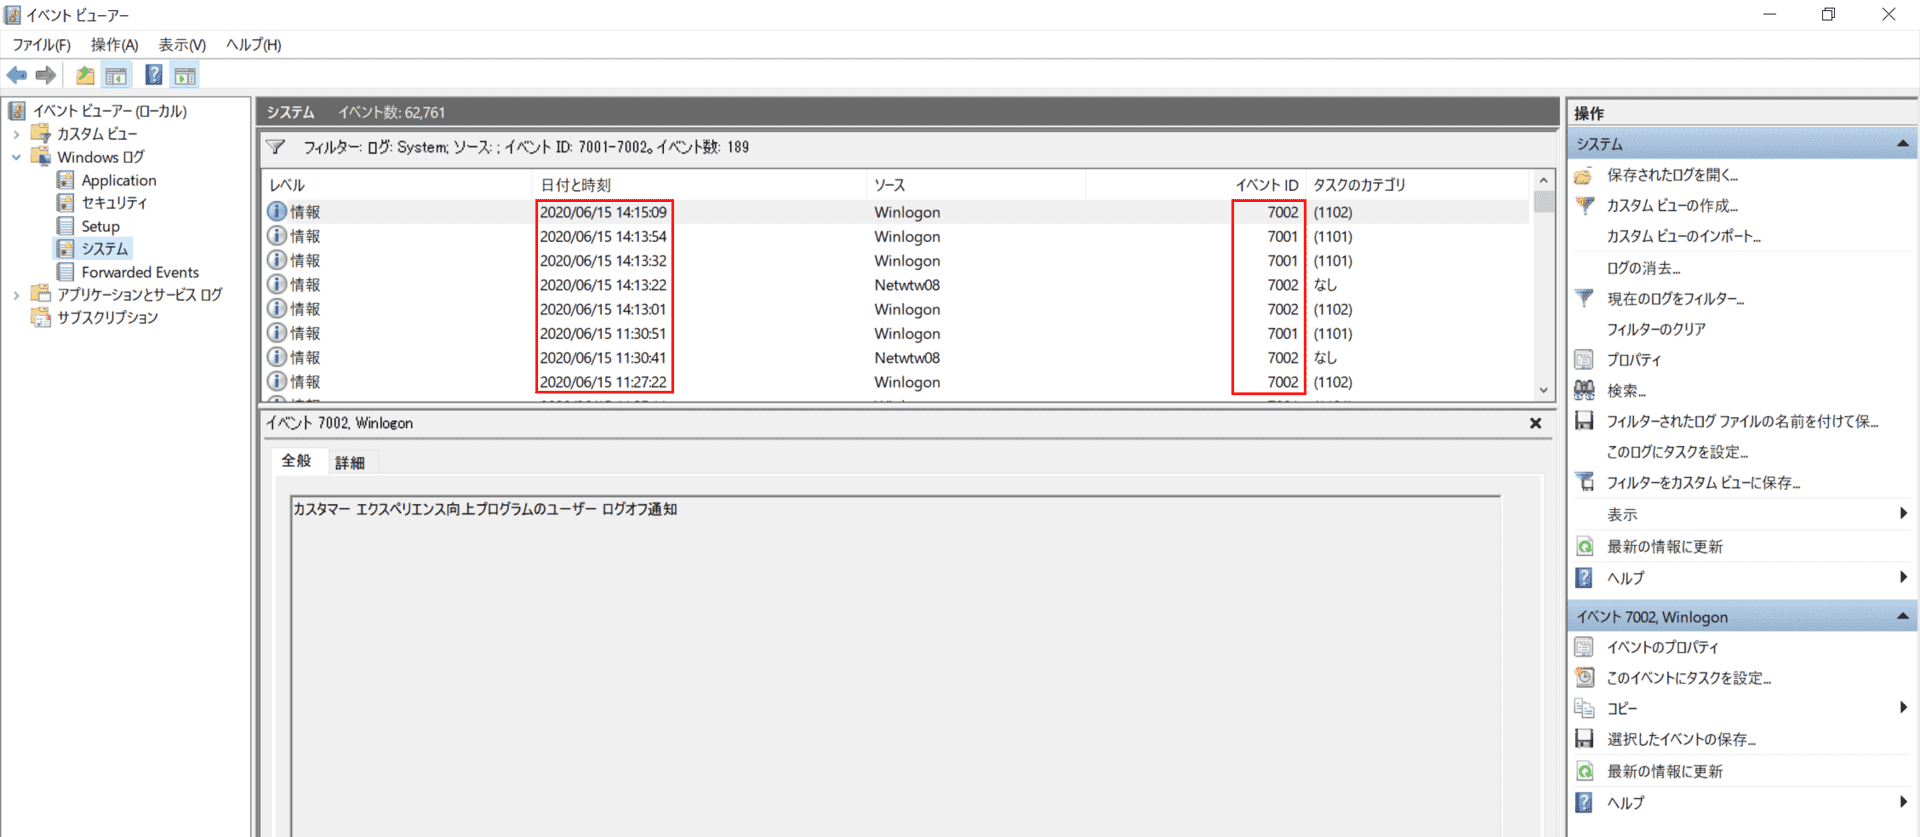Click 最新の情報に更新 under event section
The height and width of the screenshot is (837, 1920).
tap(1664, 771)
